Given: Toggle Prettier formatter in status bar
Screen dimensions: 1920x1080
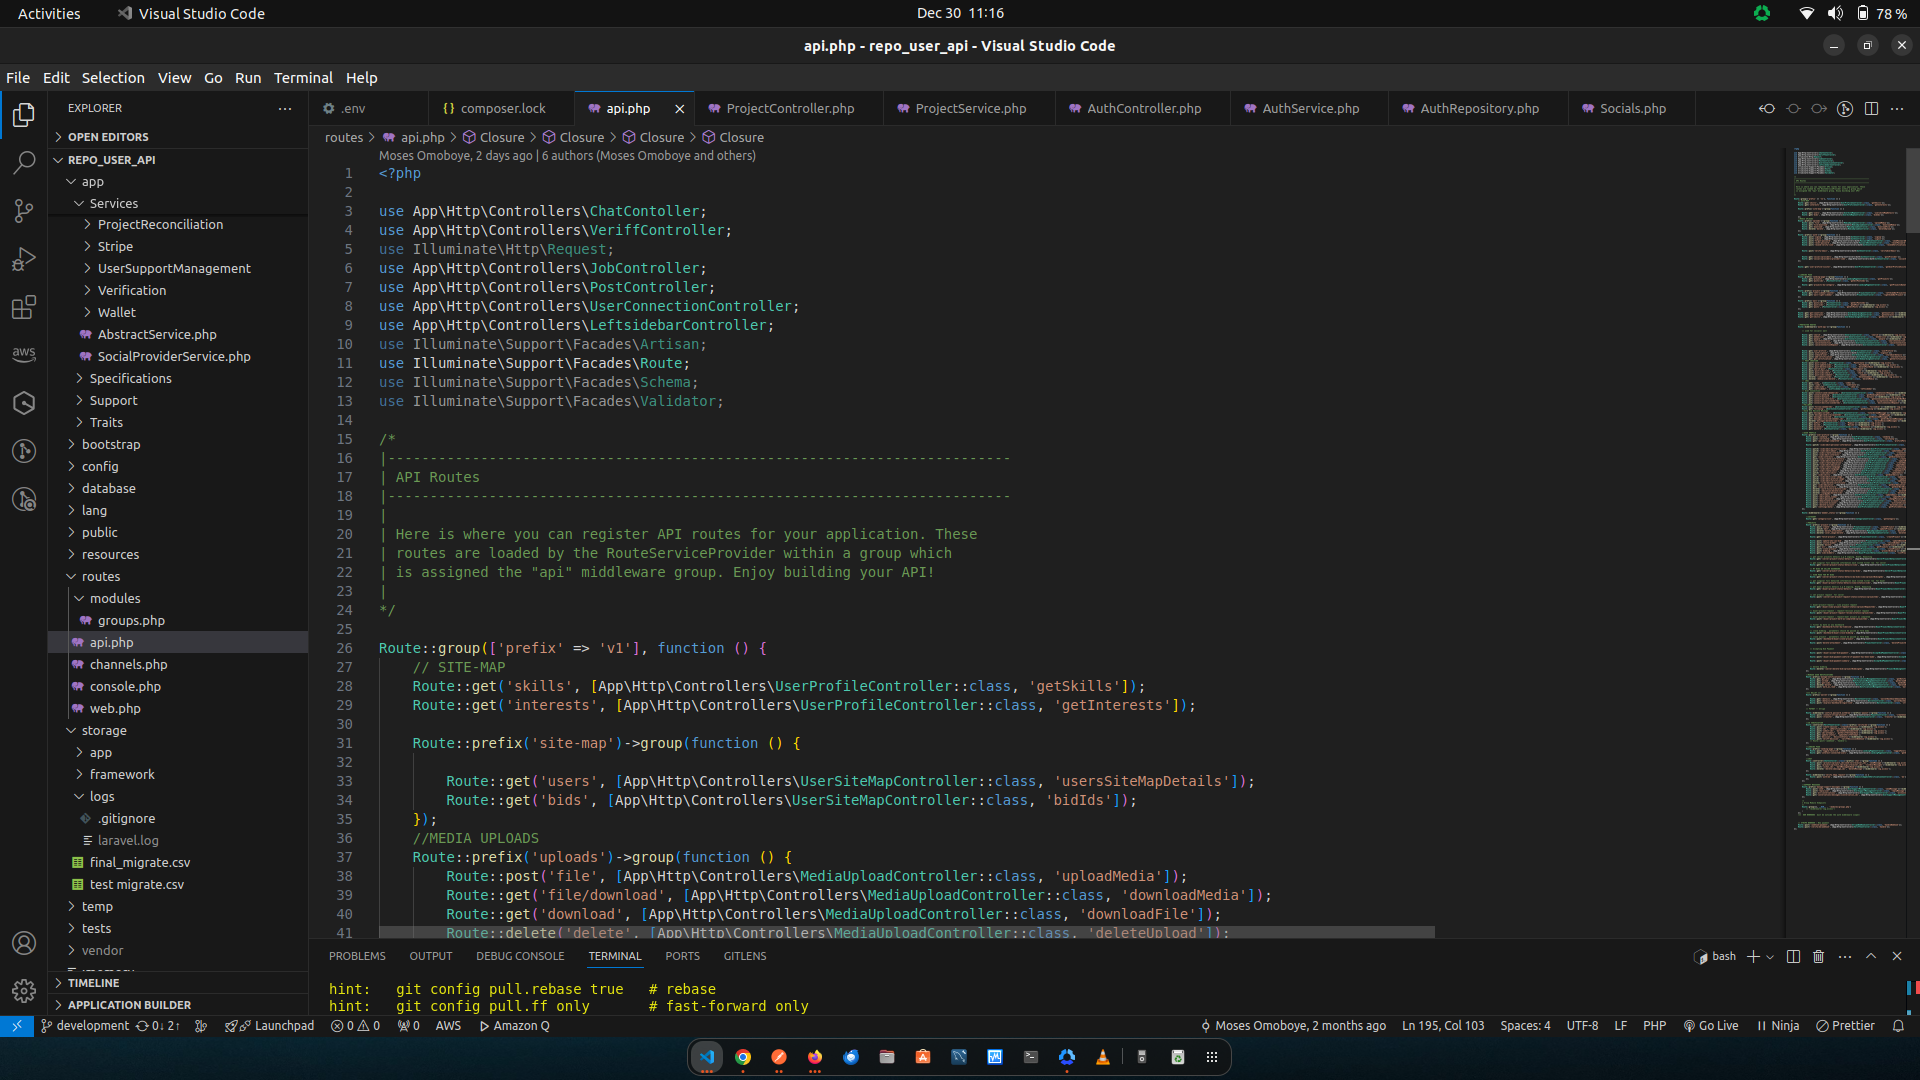Looking at the screenshot, I should 1845,1026.
